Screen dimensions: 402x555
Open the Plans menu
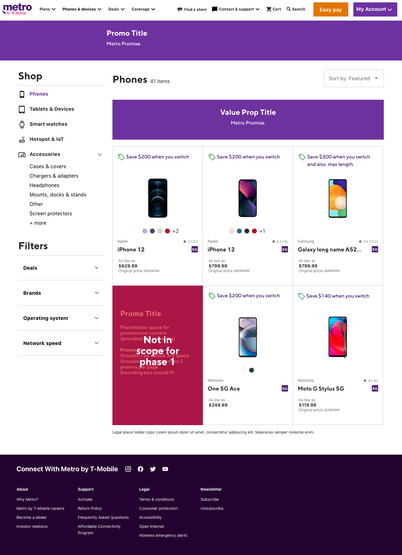pos(47,9)
